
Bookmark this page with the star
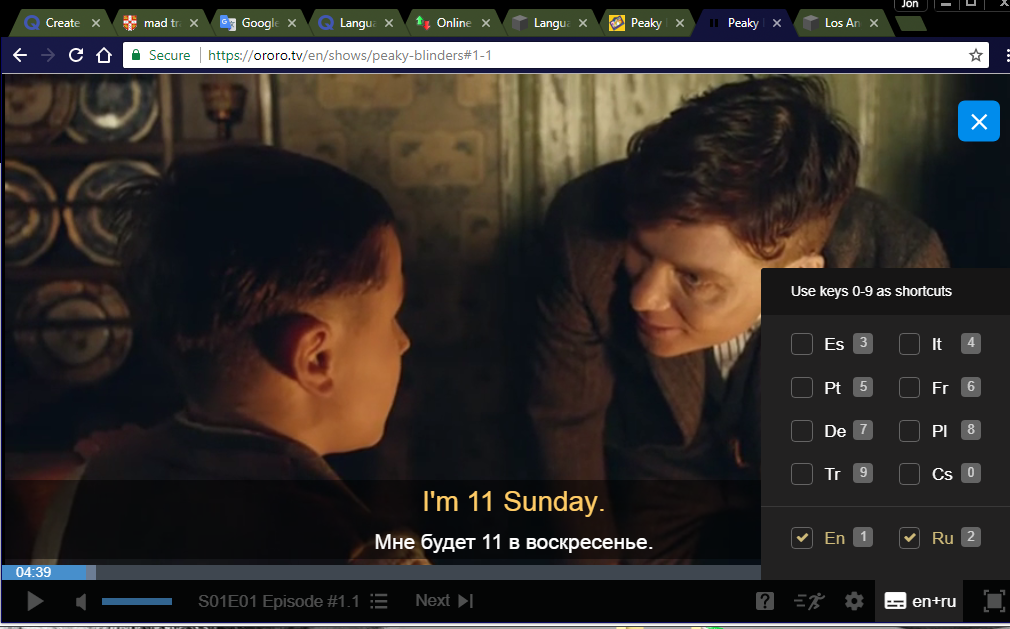click(976, 55)
